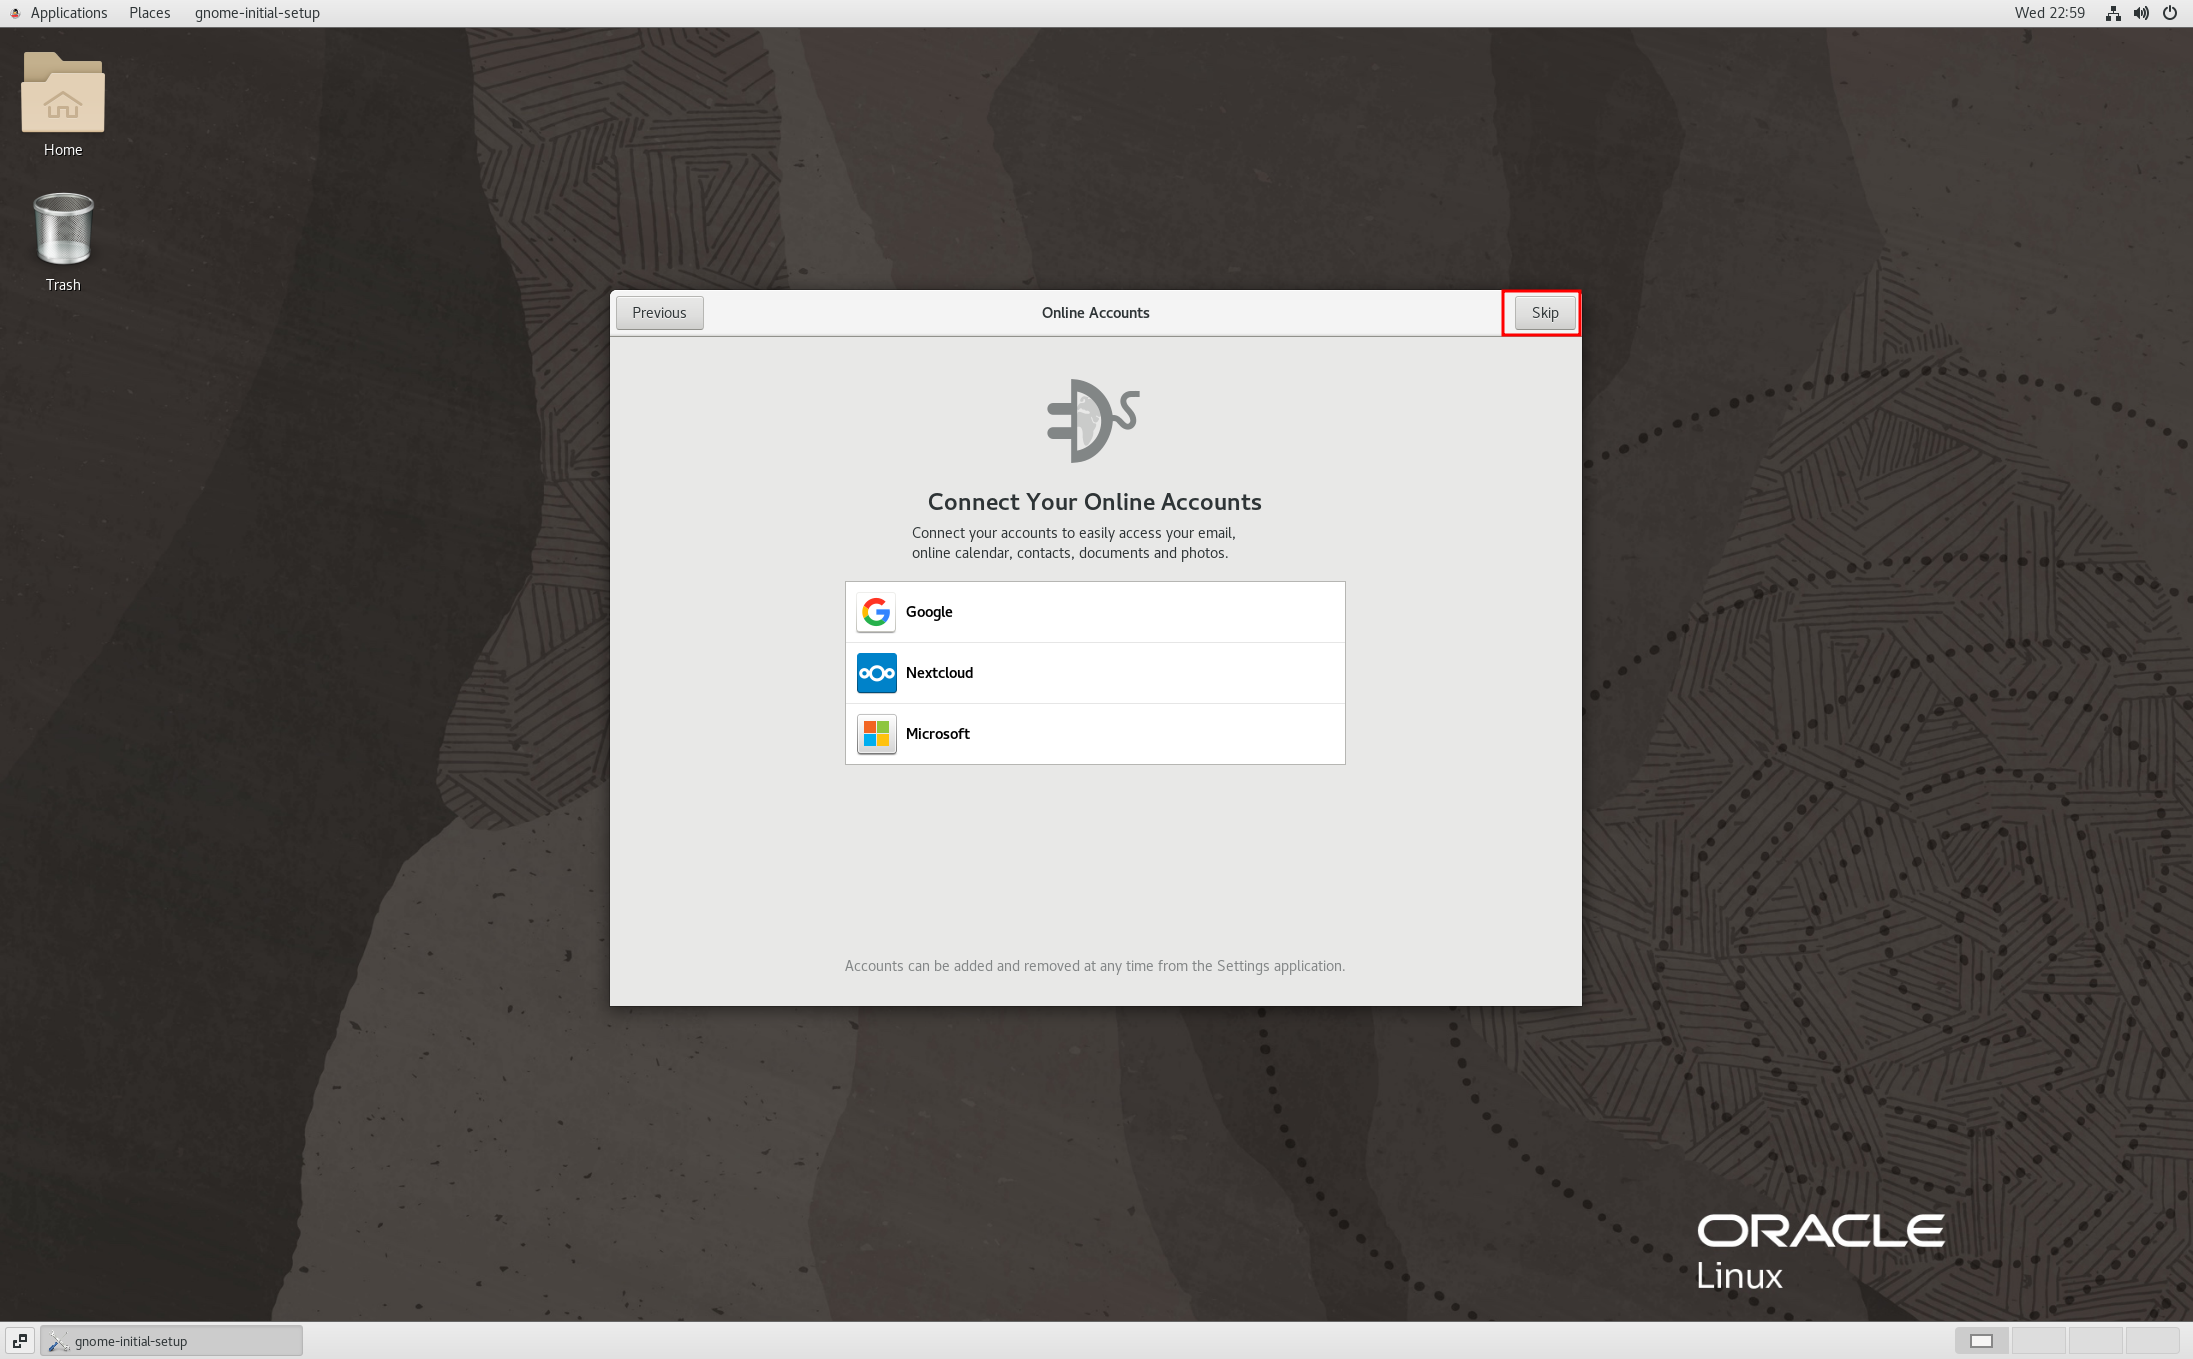Click the Nextcloud logo icon
Screen dimensions: 2193x1359
point(876,673)
